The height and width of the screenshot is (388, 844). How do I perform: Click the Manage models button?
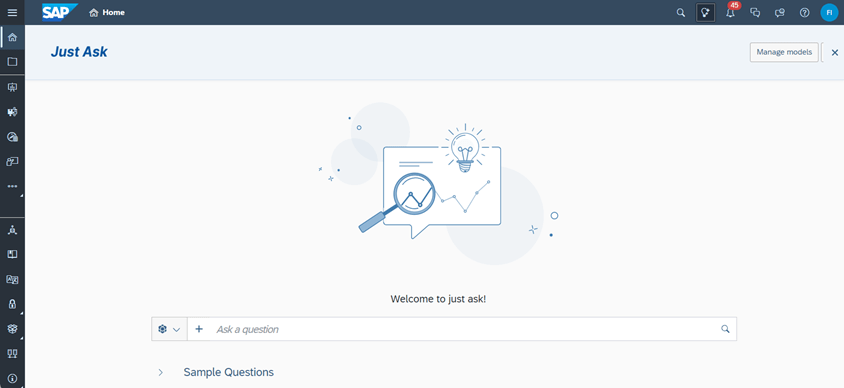click(x=784, y=52)
